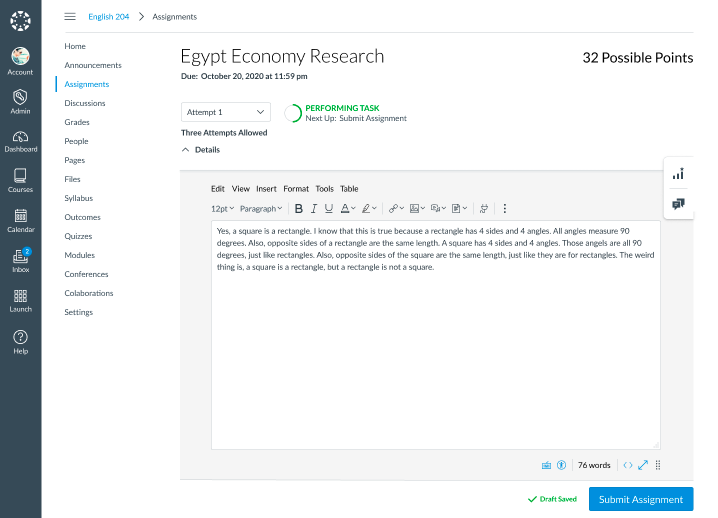
Task: Go to English 204 breadcrumb link
Action: click(x=109, y=16)
